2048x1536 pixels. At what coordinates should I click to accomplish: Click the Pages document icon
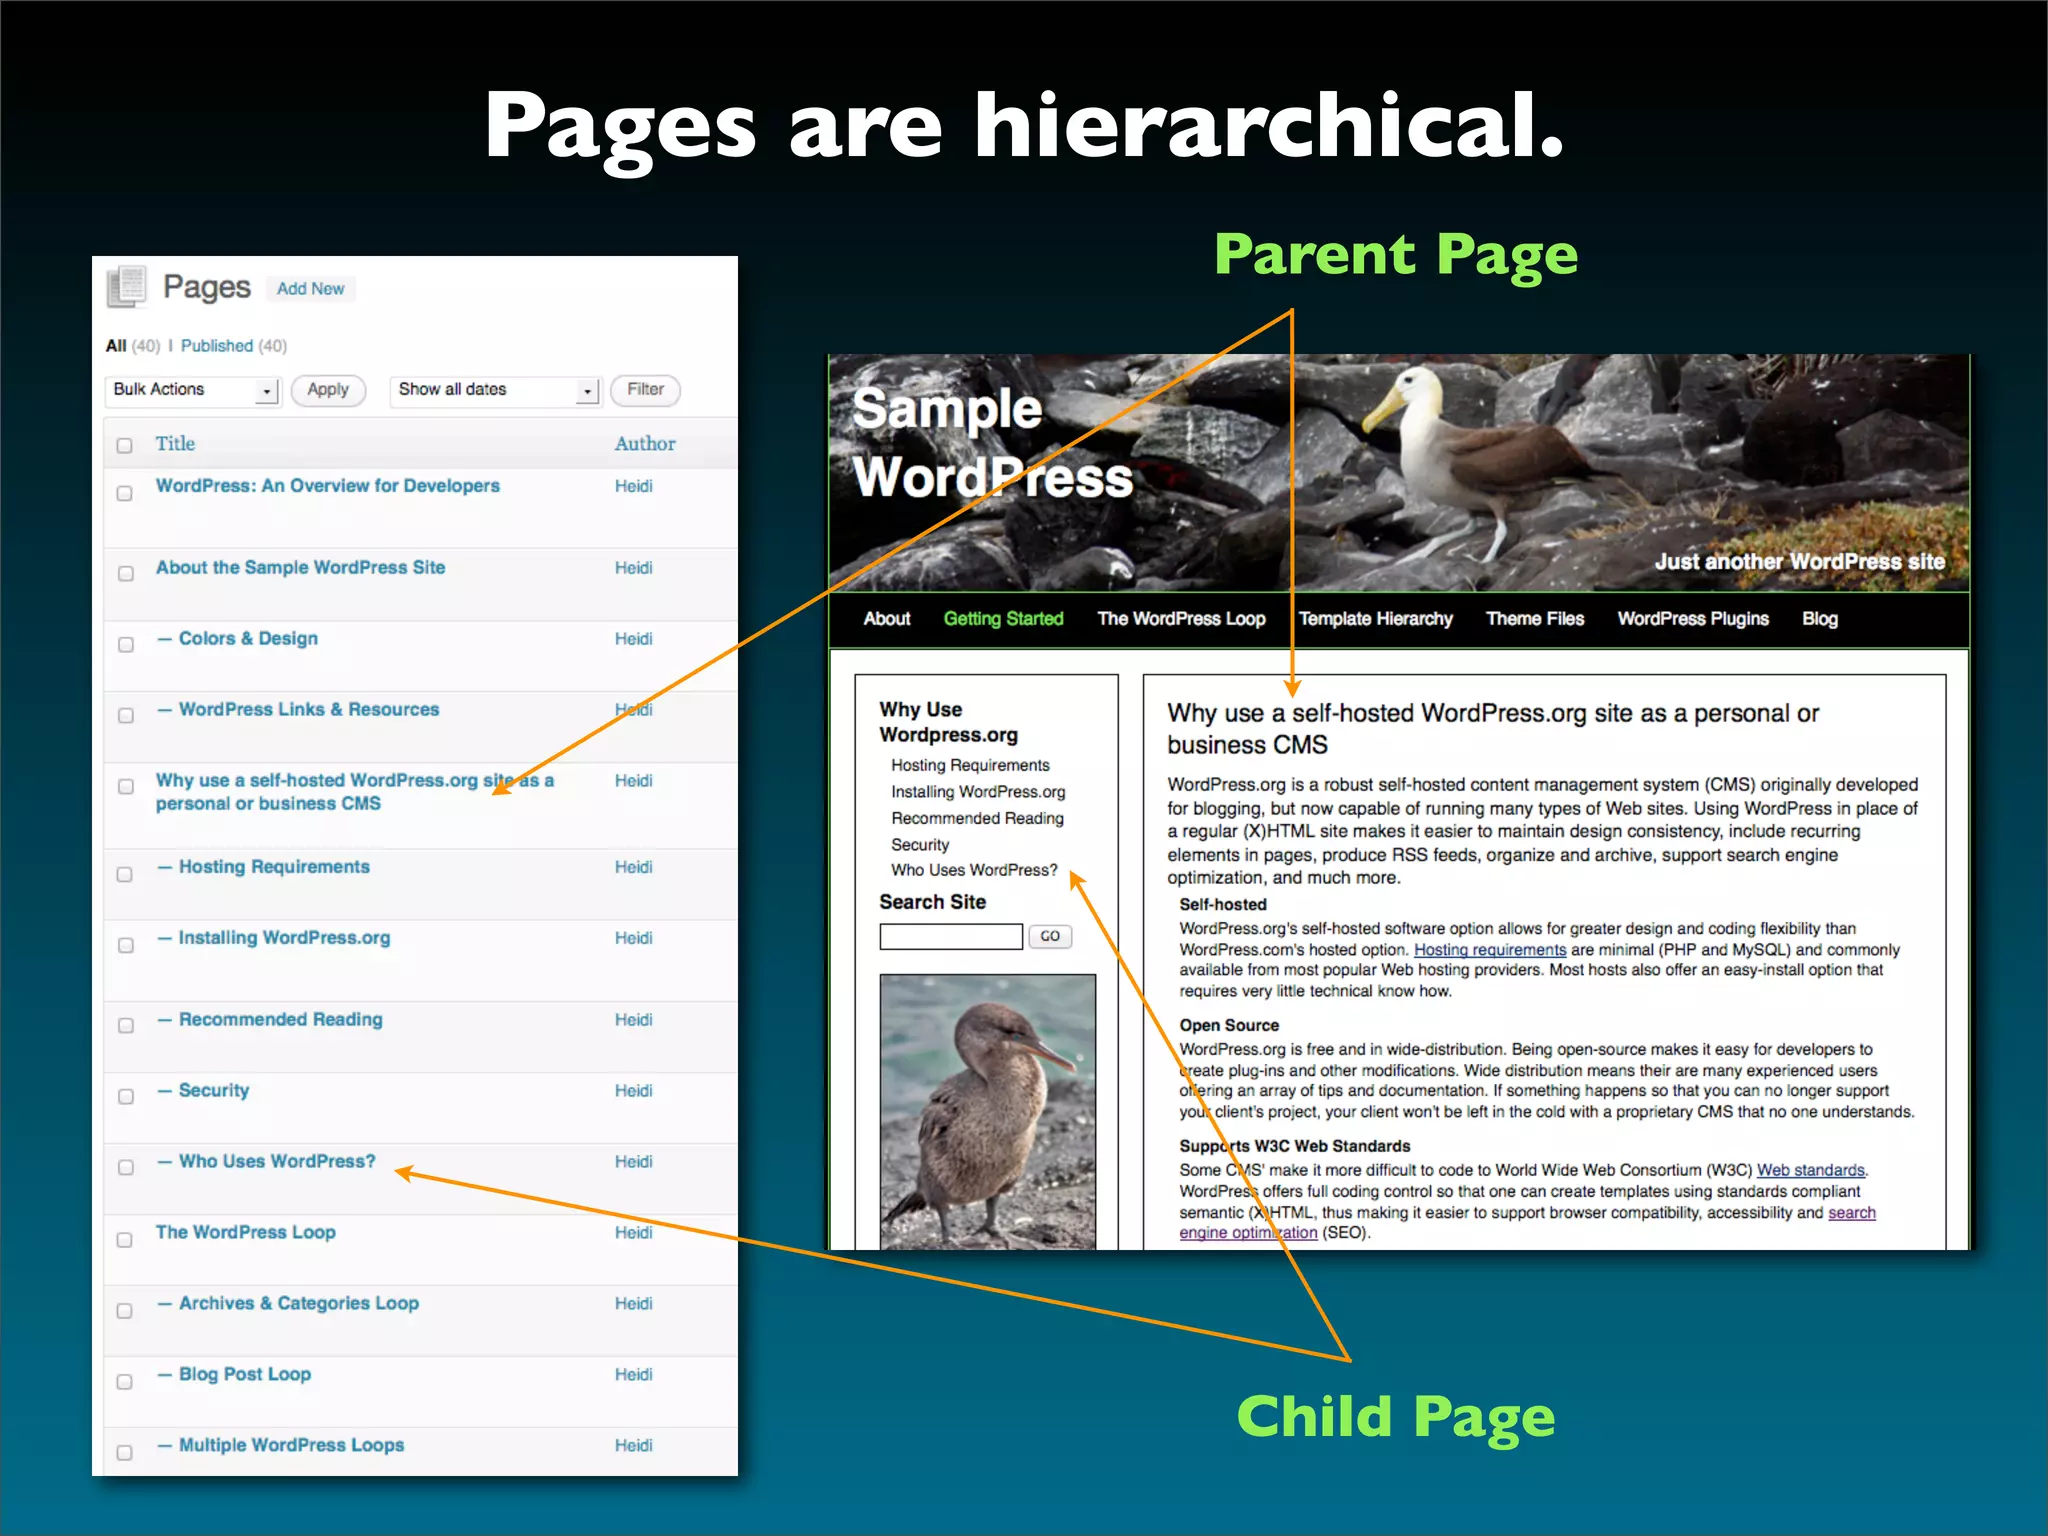point(127,287)
